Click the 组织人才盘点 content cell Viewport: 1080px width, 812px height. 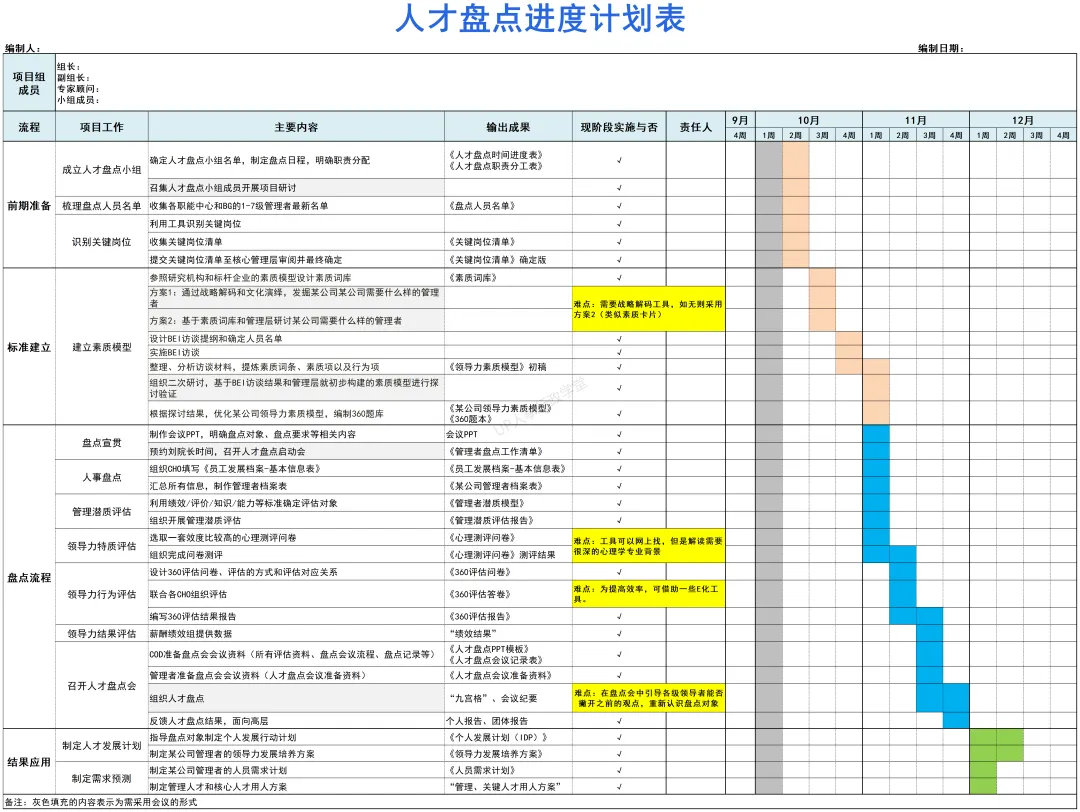[x=296, y=698]
